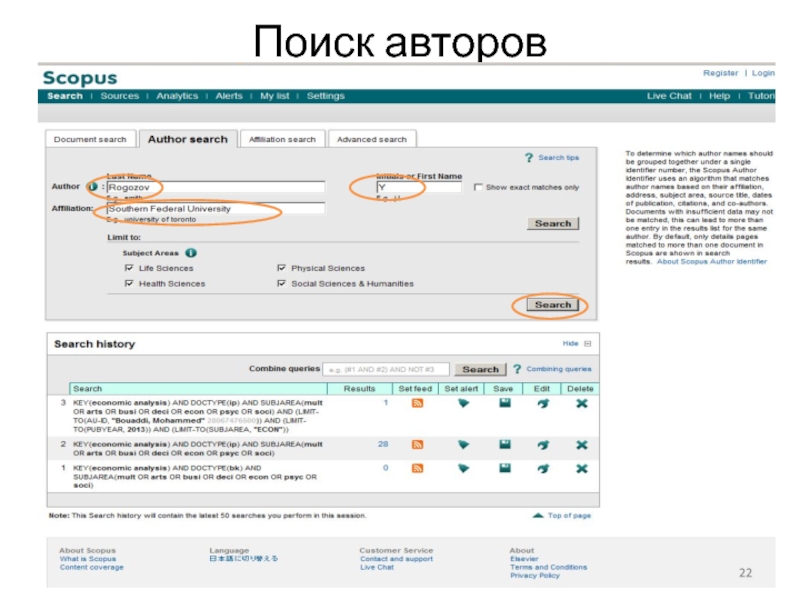Screen dimensions: 800x600
Task: Open Privacy Policy footer link
Action: (x=535, y=575)
